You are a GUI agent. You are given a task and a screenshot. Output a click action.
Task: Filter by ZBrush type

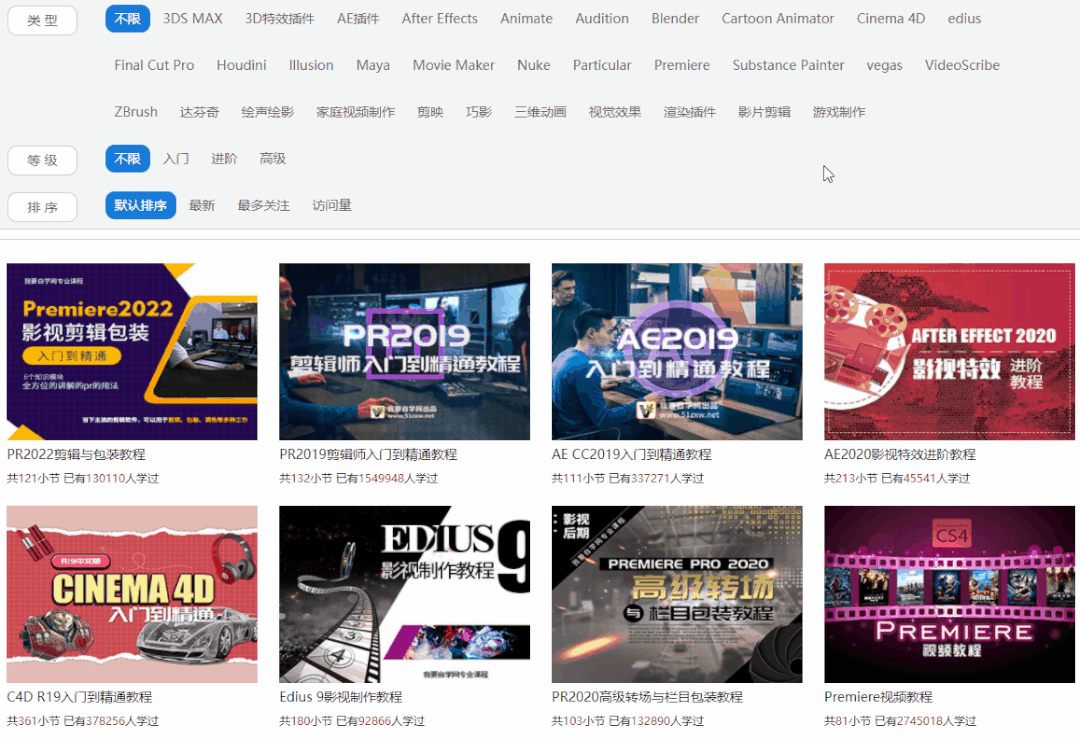click(x=136, y=112)
